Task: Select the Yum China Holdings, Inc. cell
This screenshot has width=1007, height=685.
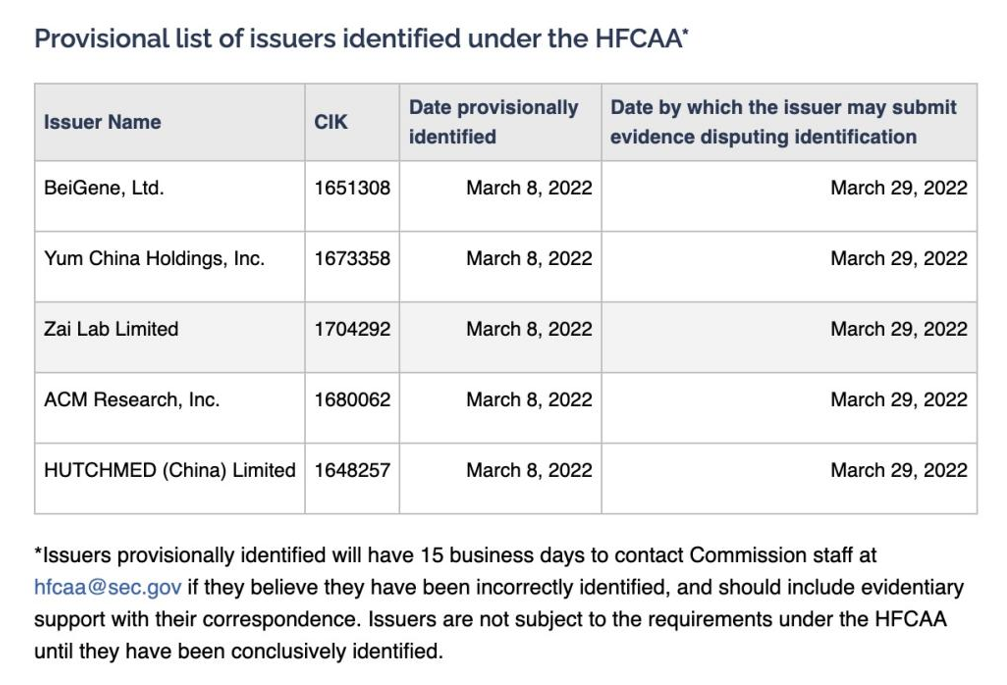Action: 154,258
